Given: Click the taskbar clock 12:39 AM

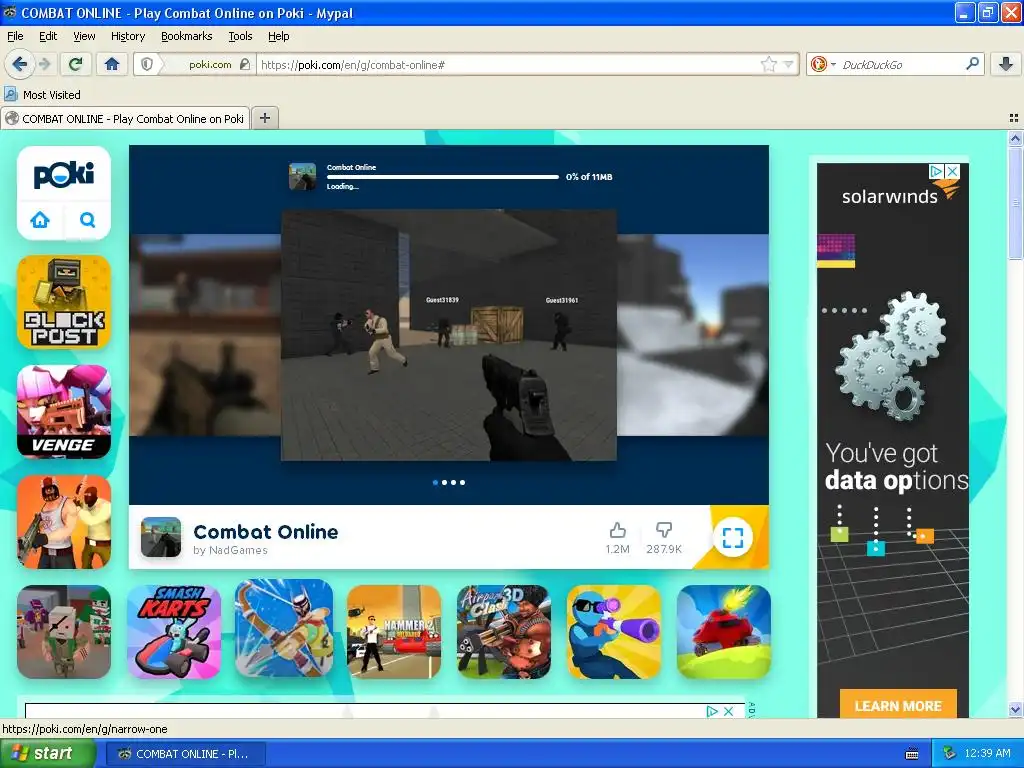Looking at the screenshot, I should point(987,754).
